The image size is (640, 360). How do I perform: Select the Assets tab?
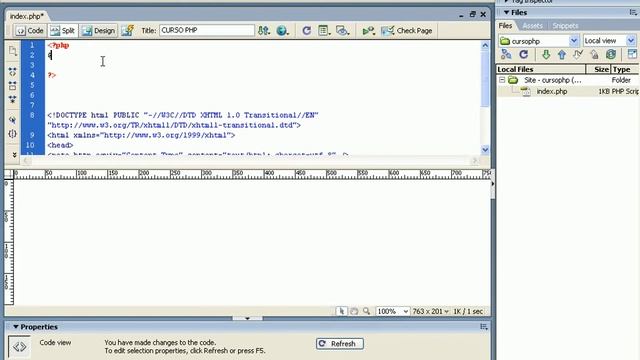533,26
